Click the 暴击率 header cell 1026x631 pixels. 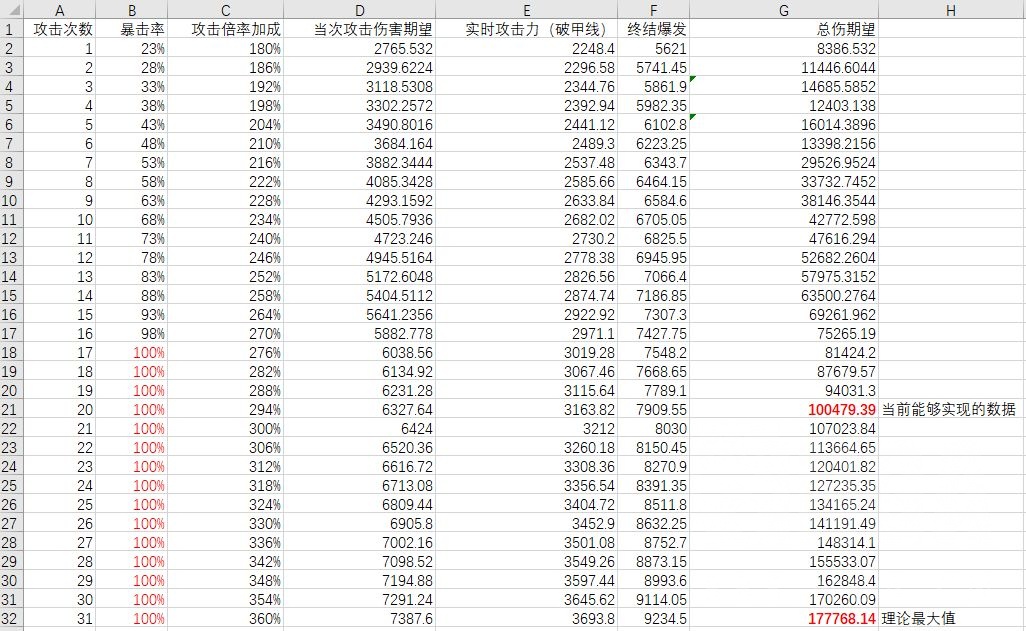coord(132,29)
